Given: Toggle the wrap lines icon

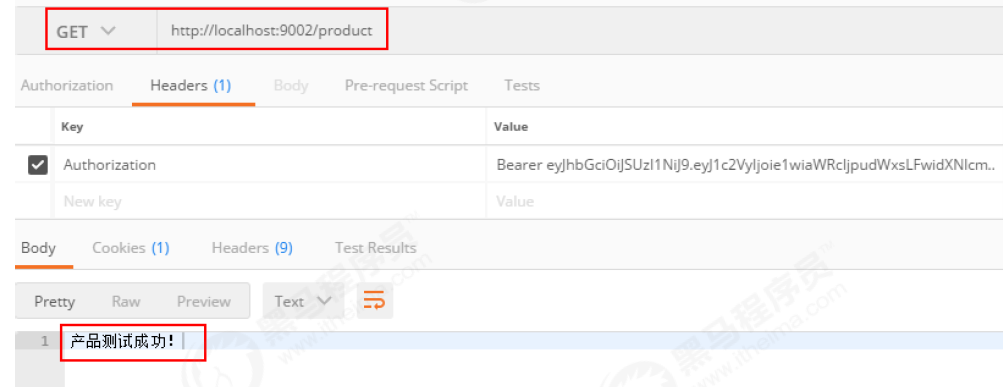Looking at the screenshot, I should pyautogui.click(x=375, y=301).
